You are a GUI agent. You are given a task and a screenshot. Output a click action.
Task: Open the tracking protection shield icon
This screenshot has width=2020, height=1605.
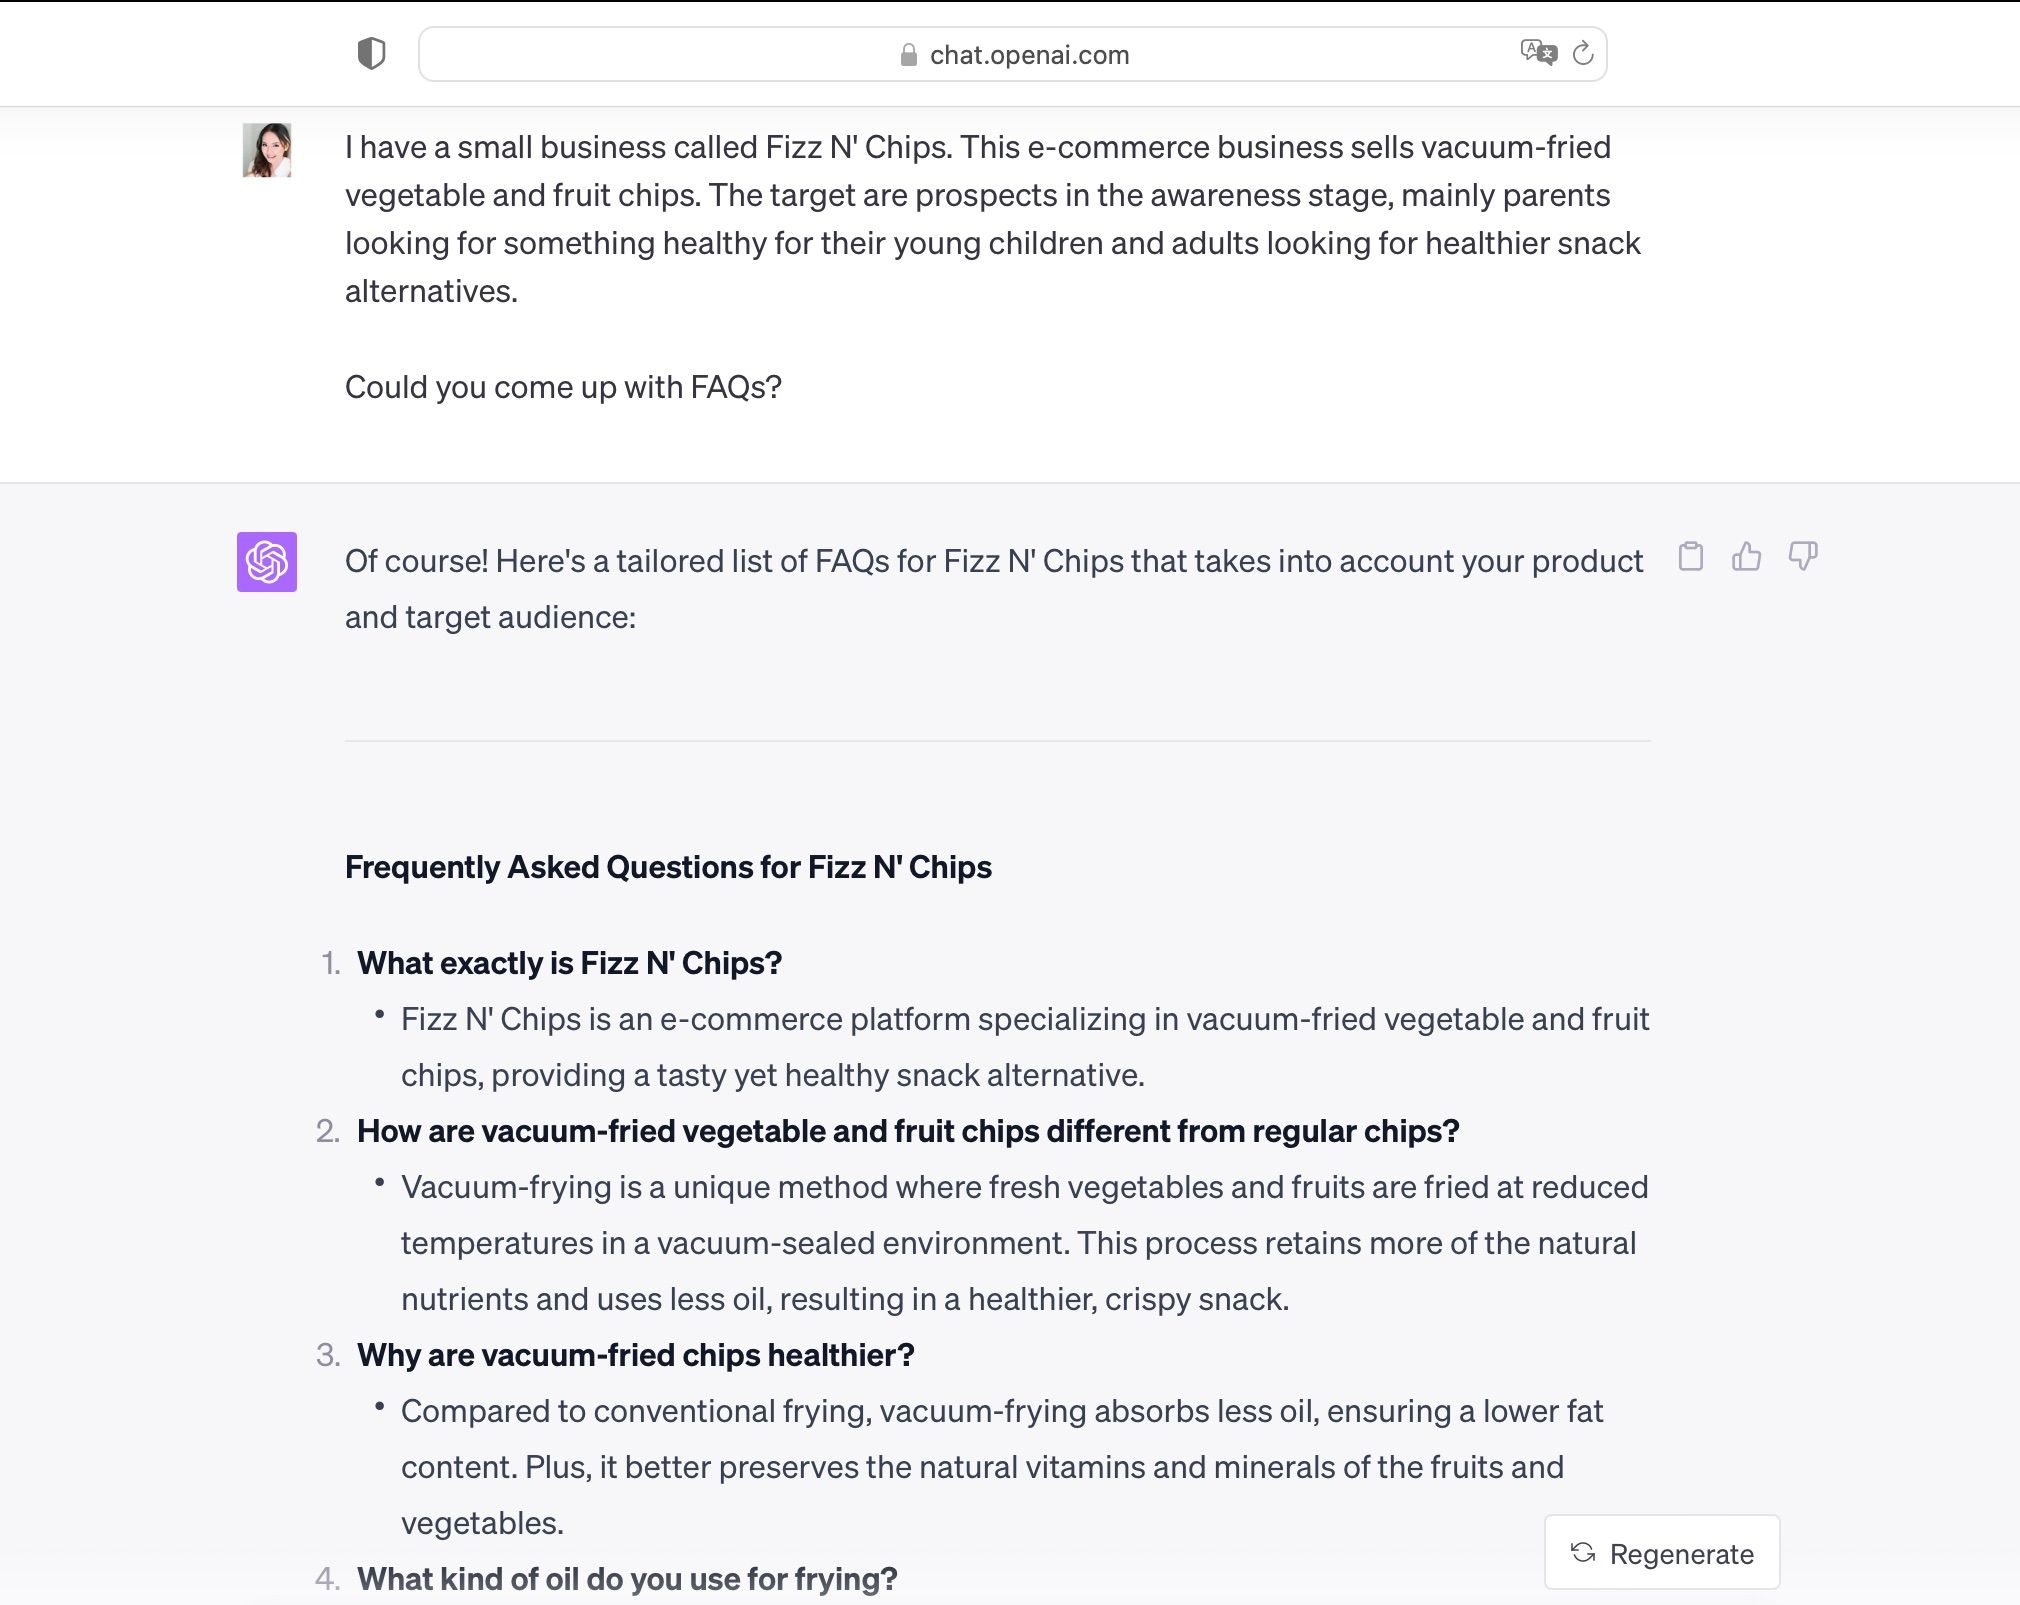[372, 54]
